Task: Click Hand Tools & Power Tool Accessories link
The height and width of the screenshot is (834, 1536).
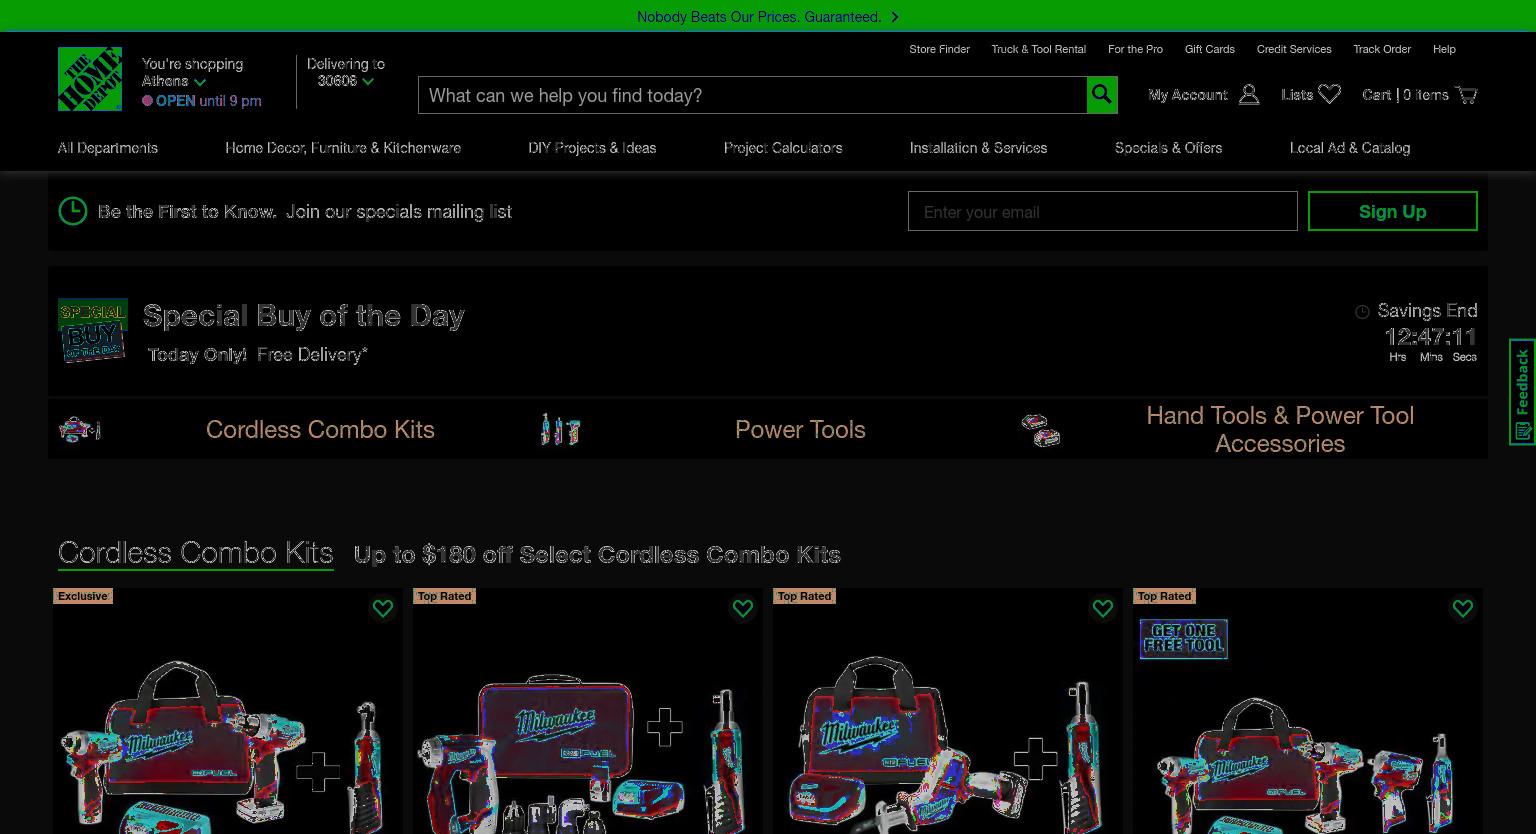Action: [1280, 429]
